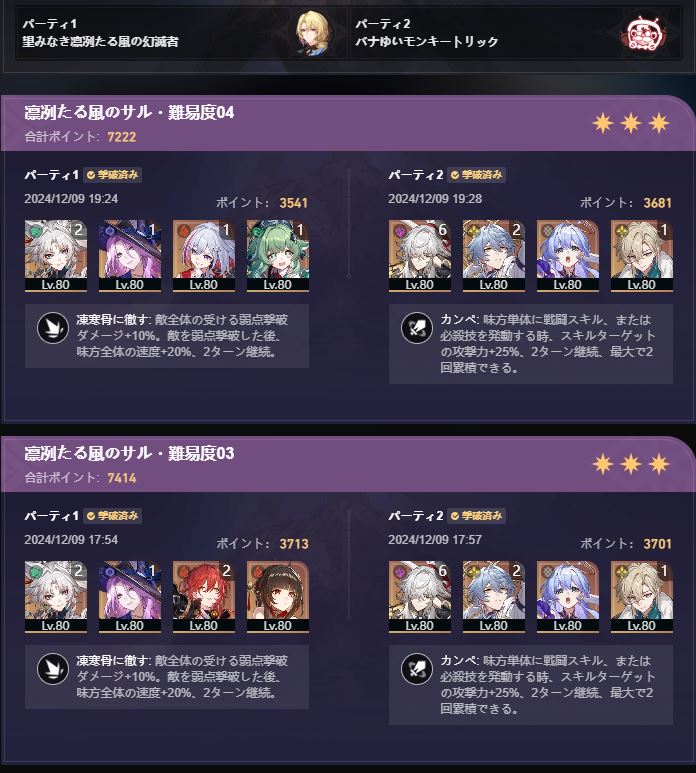Click the 合計ポイント 7222 score text
Image resolution: width=696 pixels, height=773 pixels.
point(80,137)
